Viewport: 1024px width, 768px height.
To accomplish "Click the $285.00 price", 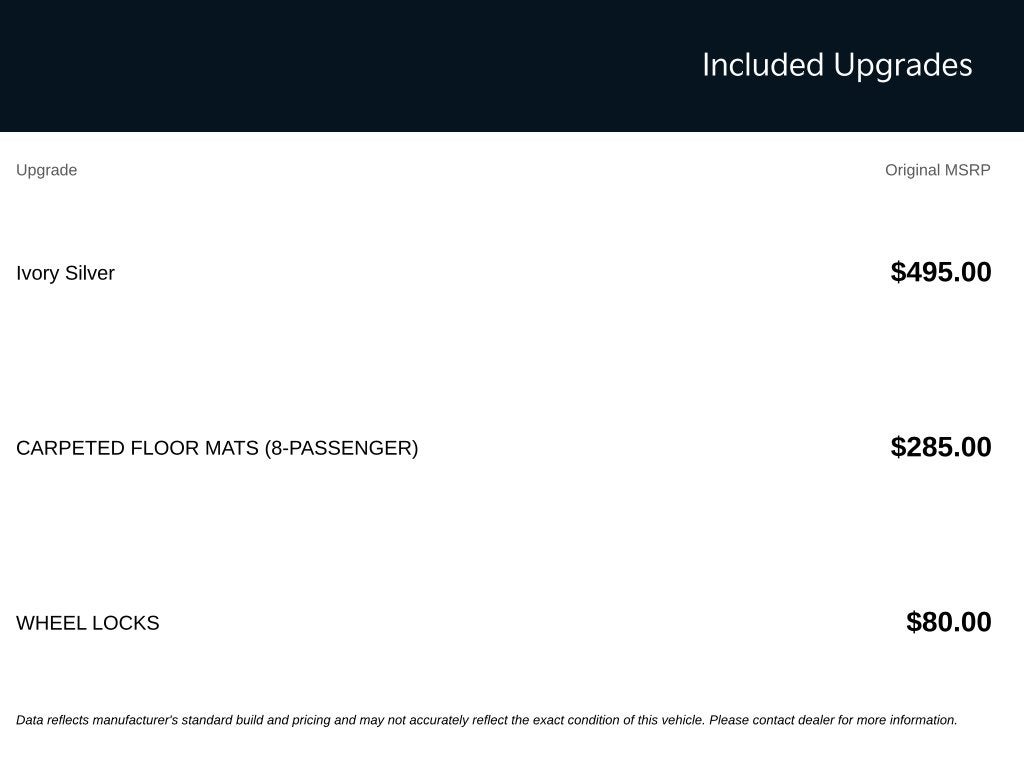I will 941,447.
